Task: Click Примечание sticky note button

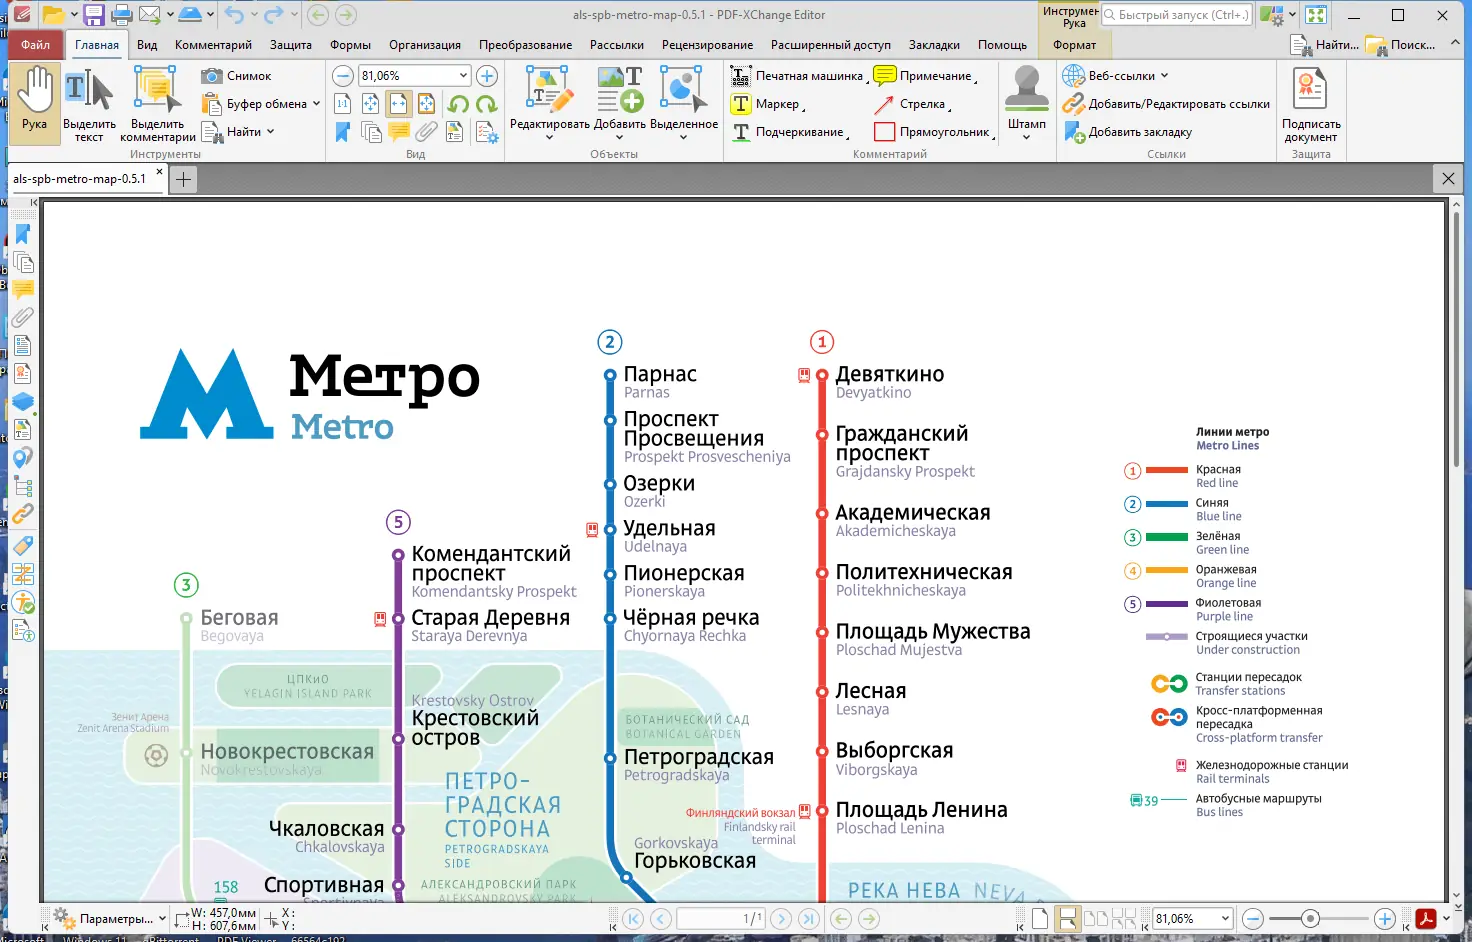Action: coord(925,76)
